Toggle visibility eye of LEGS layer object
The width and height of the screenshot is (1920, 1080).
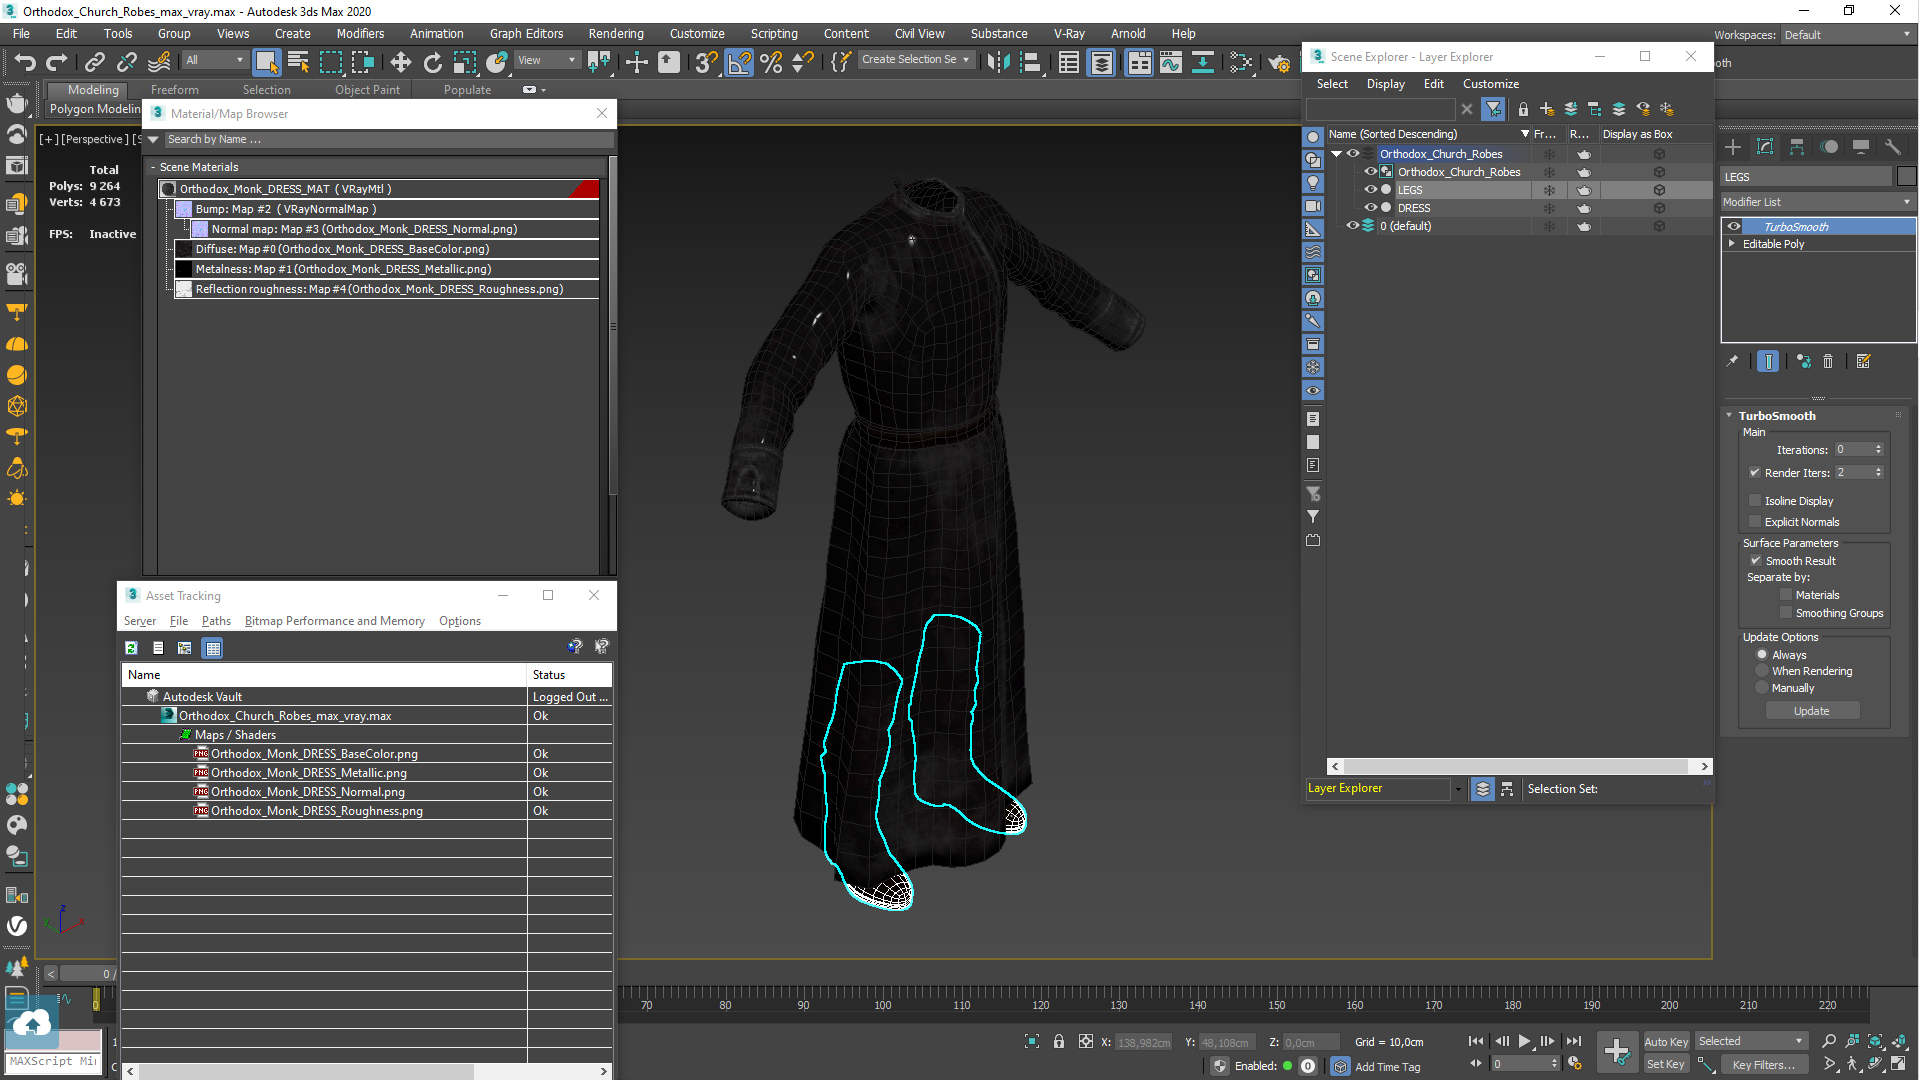(1371, 190)
